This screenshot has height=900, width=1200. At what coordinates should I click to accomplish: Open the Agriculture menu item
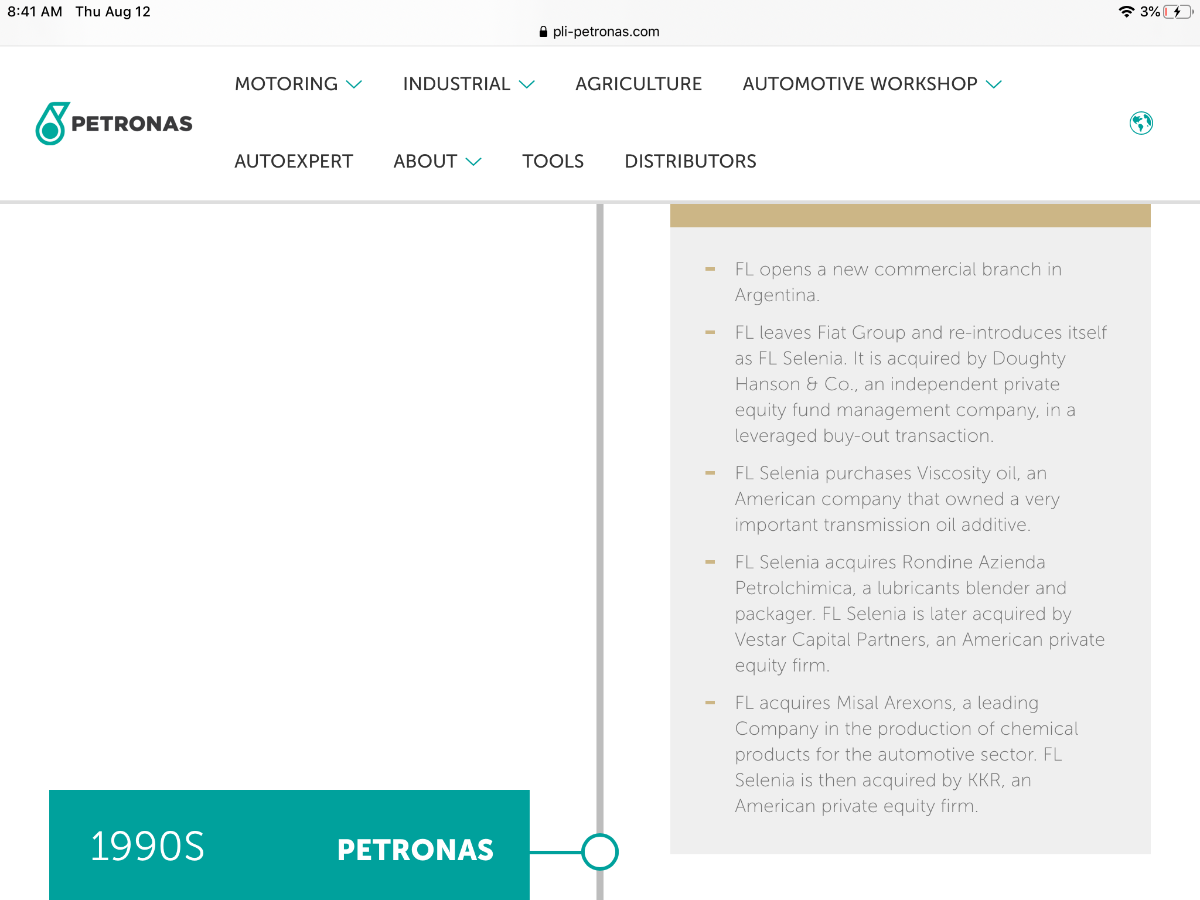coord(638,84)
